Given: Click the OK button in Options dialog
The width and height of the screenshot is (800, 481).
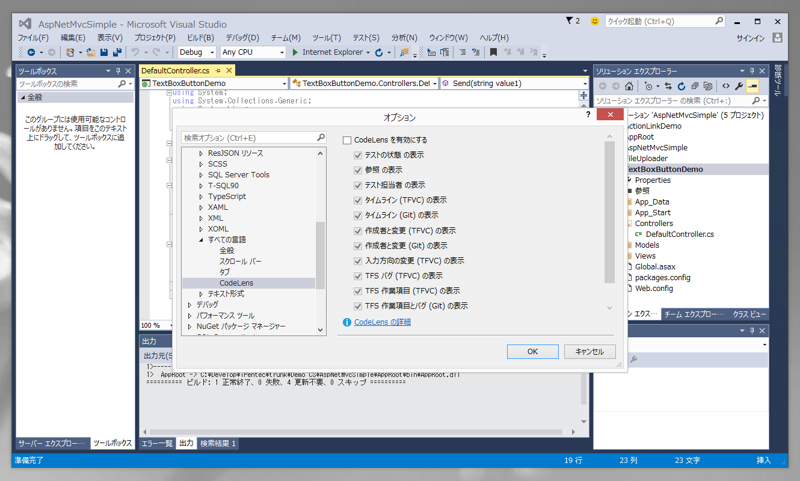Looking at the screenshot, I should [x=533, y=351].
